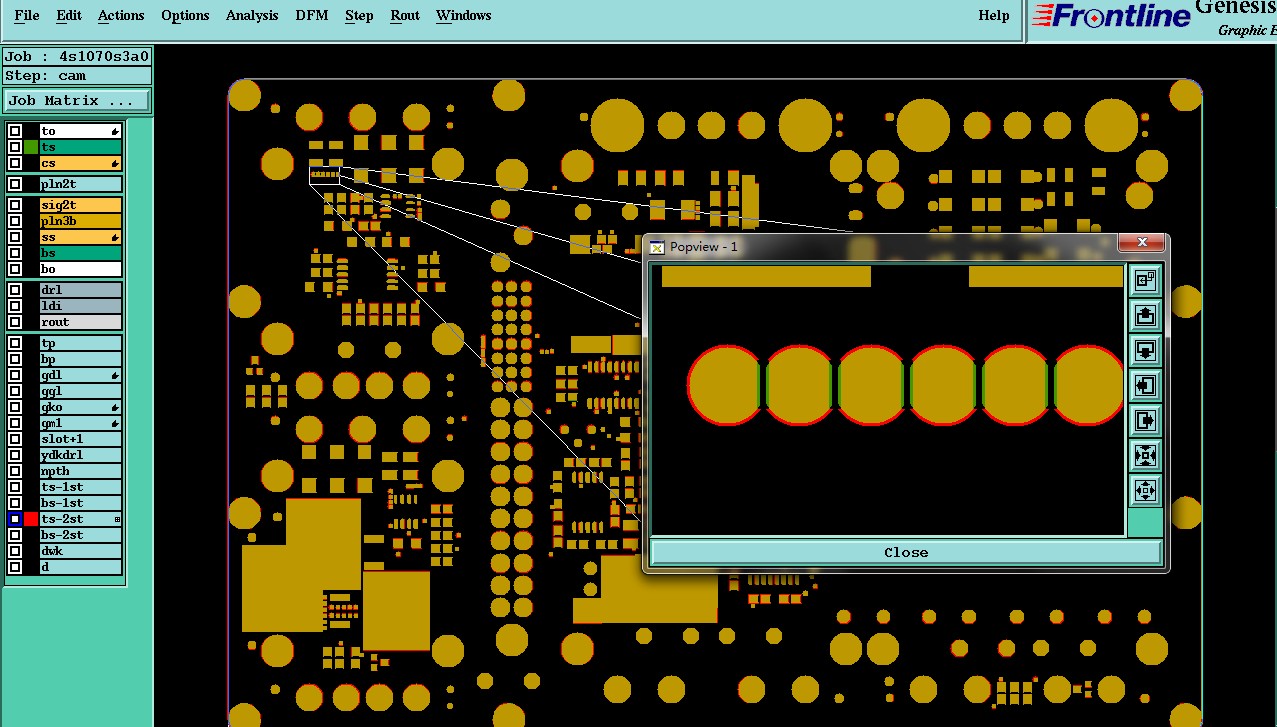The image size is (1277, 727).
Task: Click the green color swatch beside 'ts' layer
Action: click(x=31, y=147)
